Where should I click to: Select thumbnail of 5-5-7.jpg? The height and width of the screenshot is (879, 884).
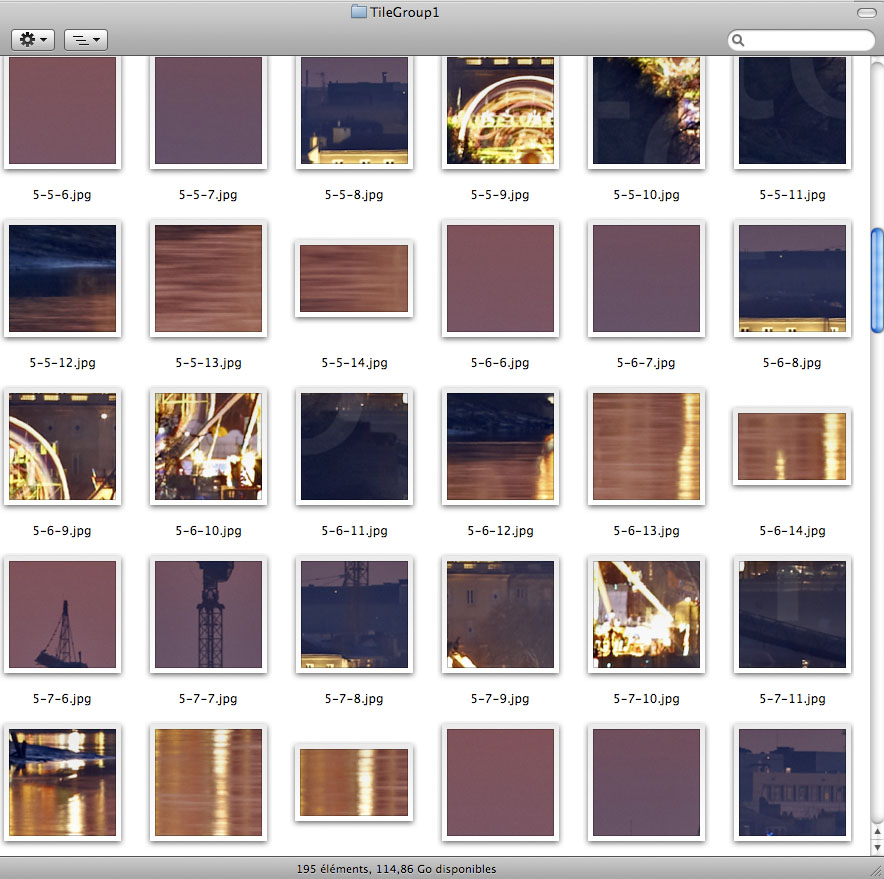(x=208, y=111)
